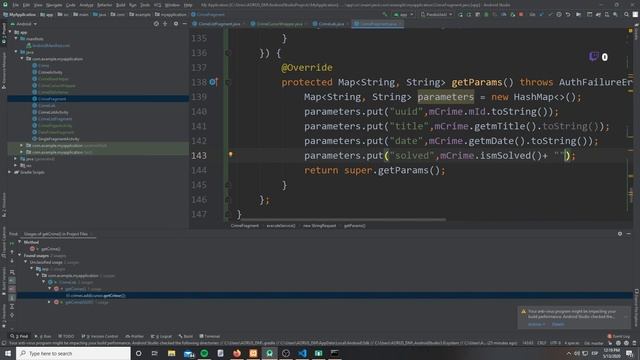Select the highlighted getCrime() usage result row

tap(325, 296)
